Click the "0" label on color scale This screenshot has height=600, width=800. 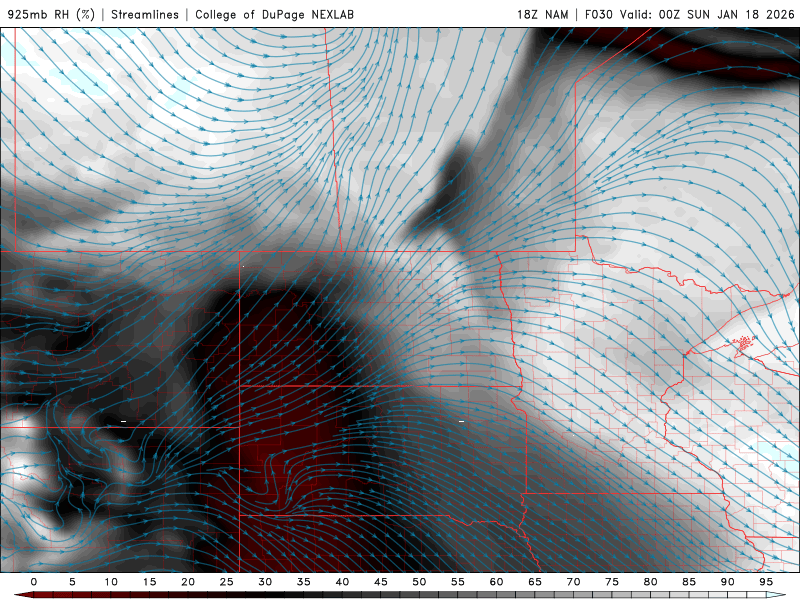click(x=34, y=582)
